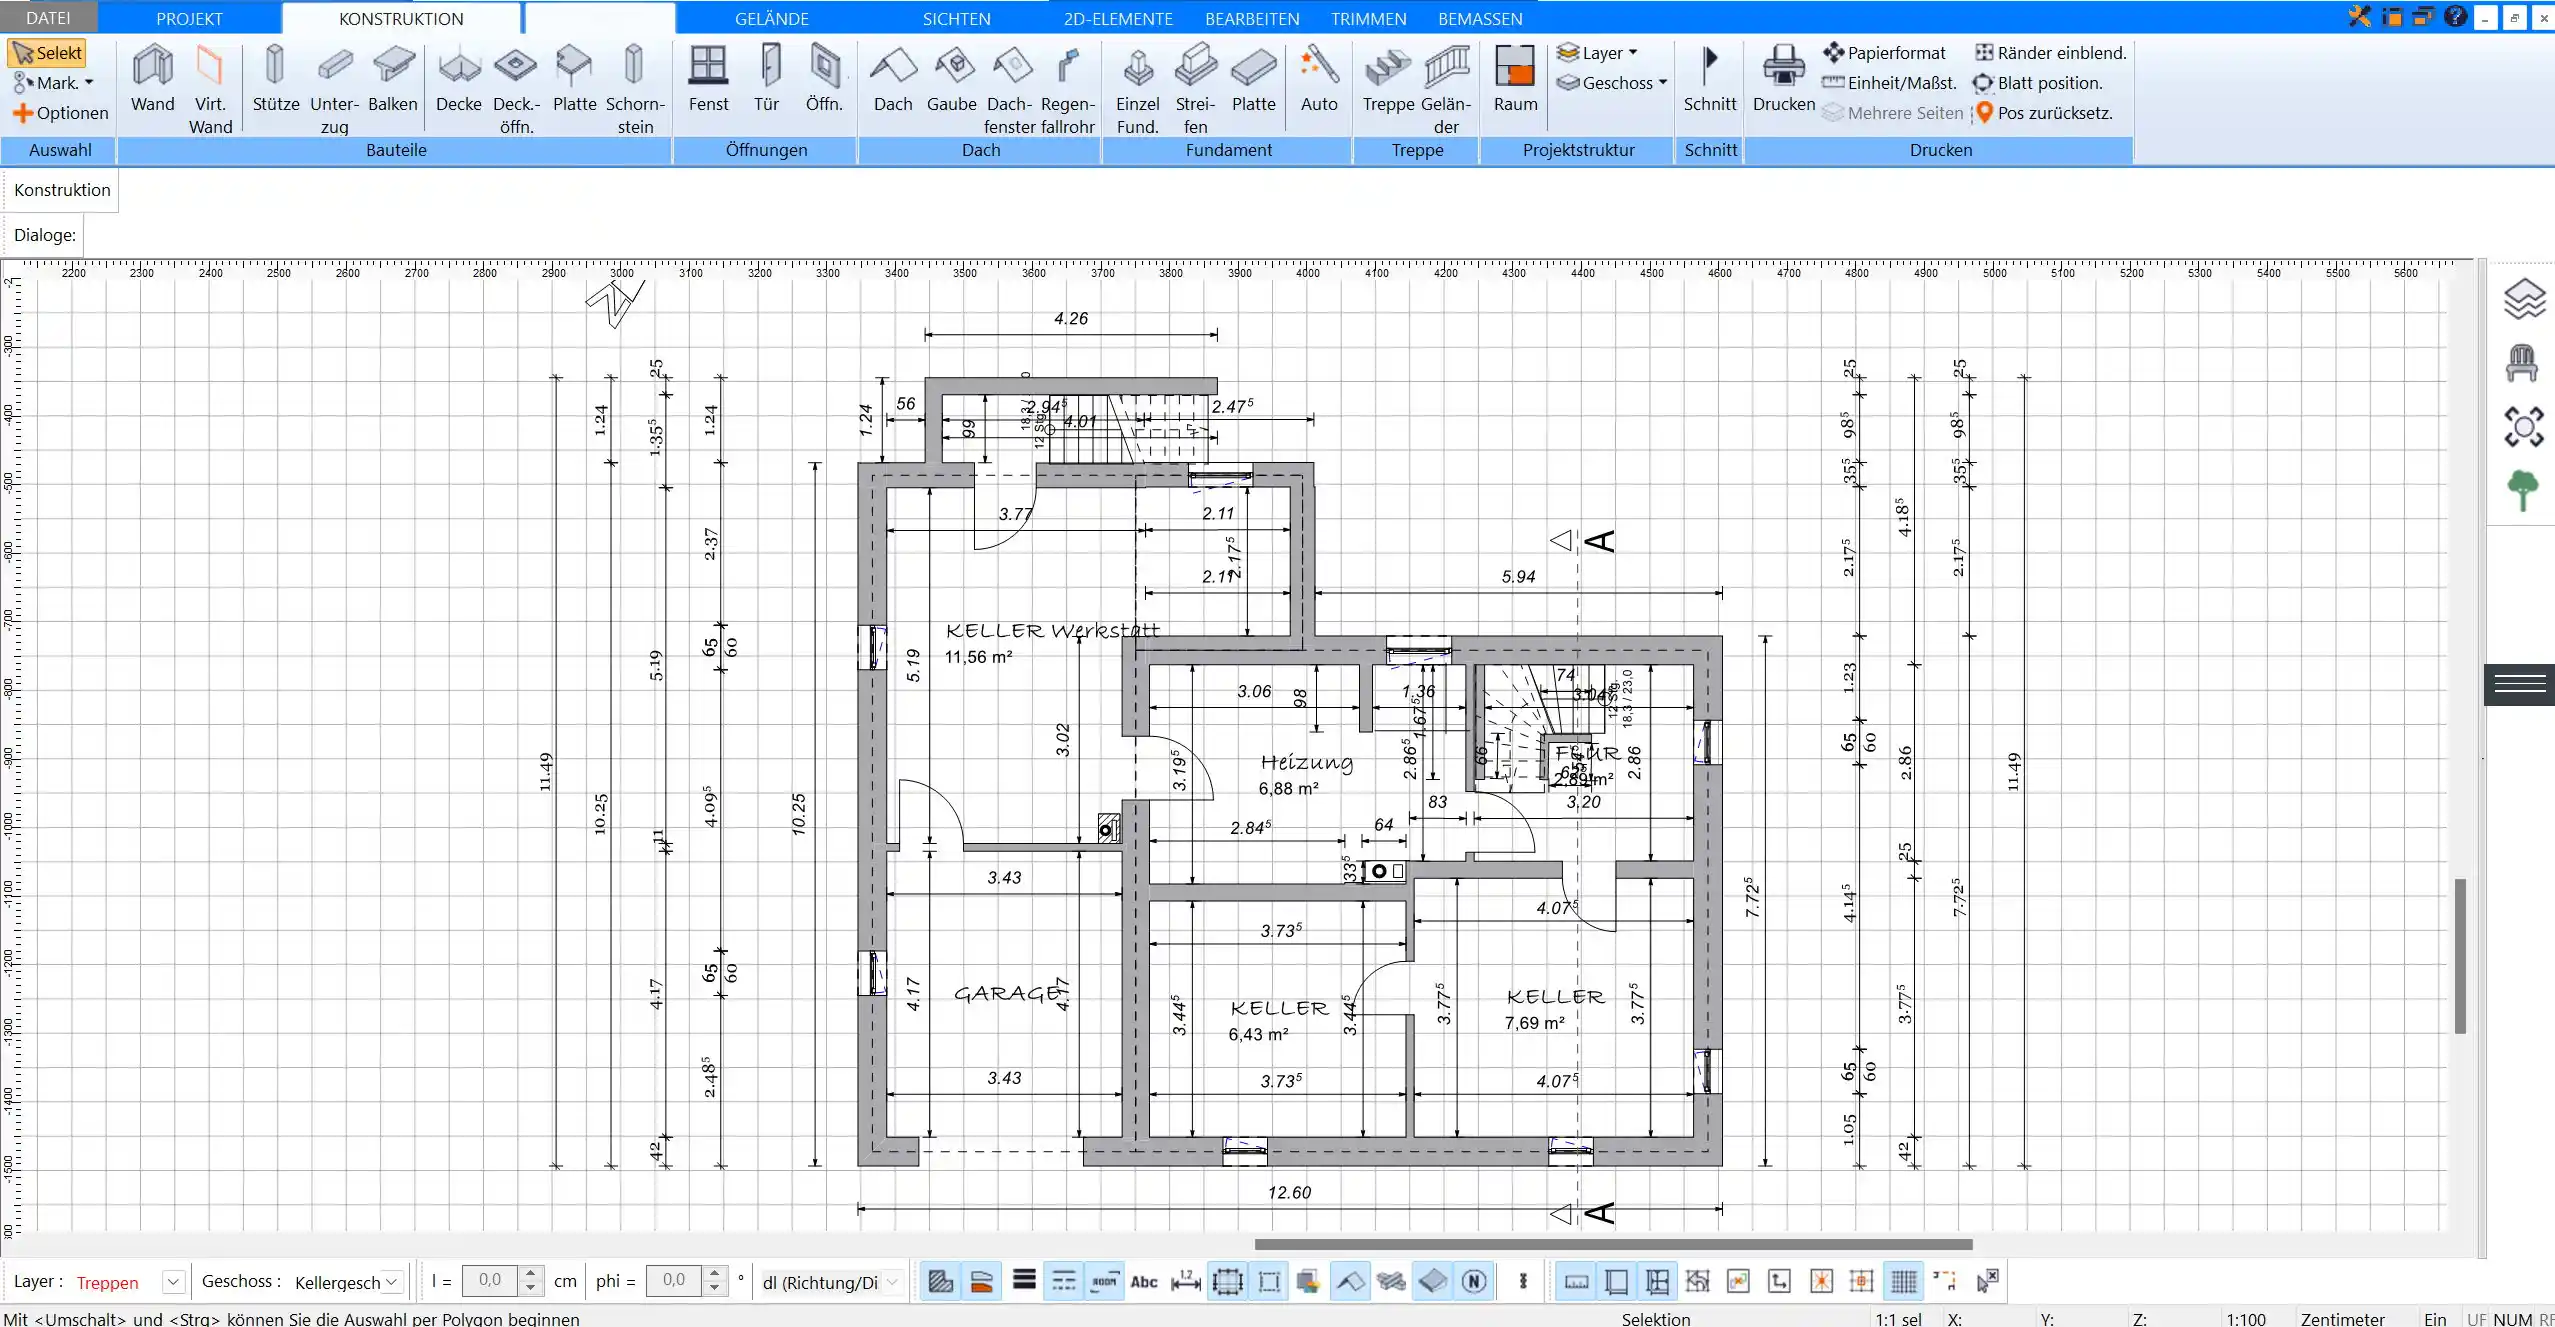Switch to the GELÄNDE tab

[771, 18]
